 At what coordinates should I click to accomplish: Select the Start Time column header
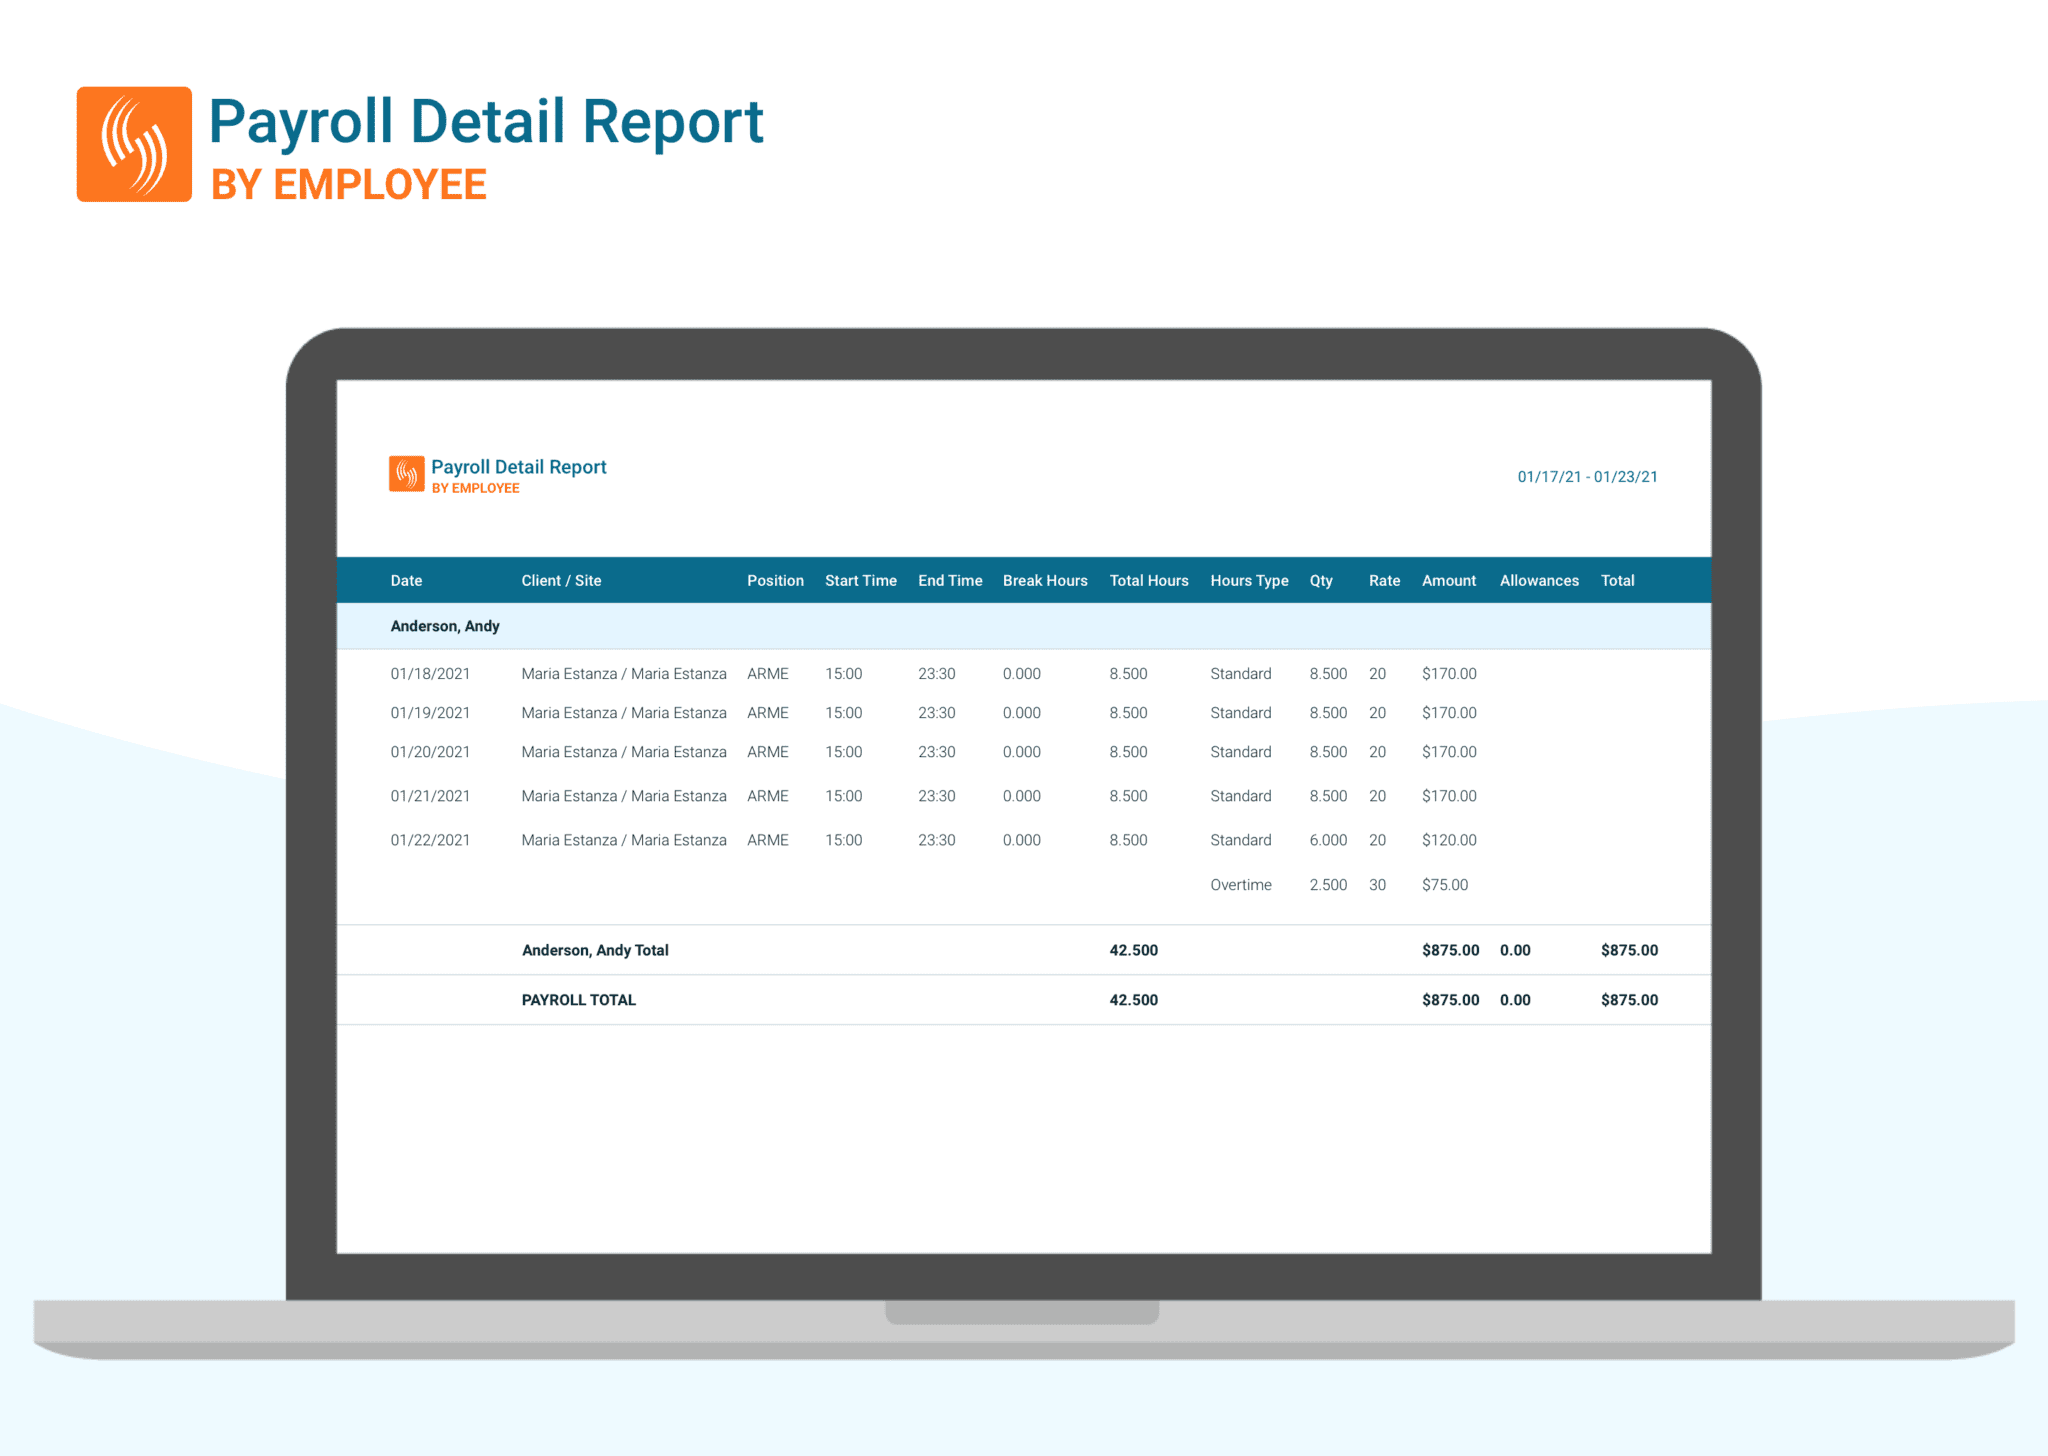click(860, 580)
